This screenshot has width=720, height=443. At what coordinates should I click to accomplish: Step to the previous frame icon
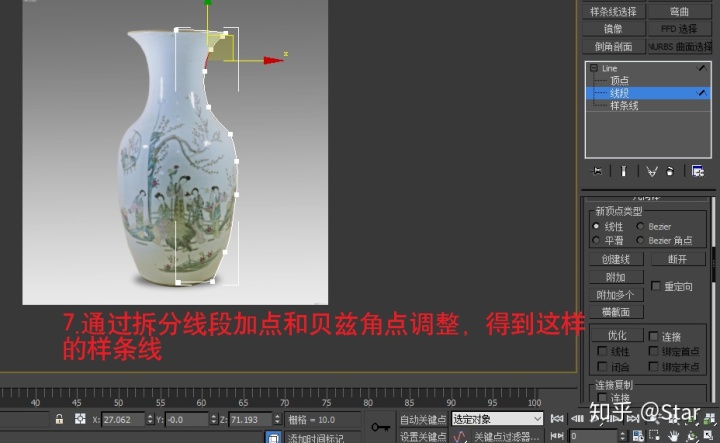(x=577, y=419)
